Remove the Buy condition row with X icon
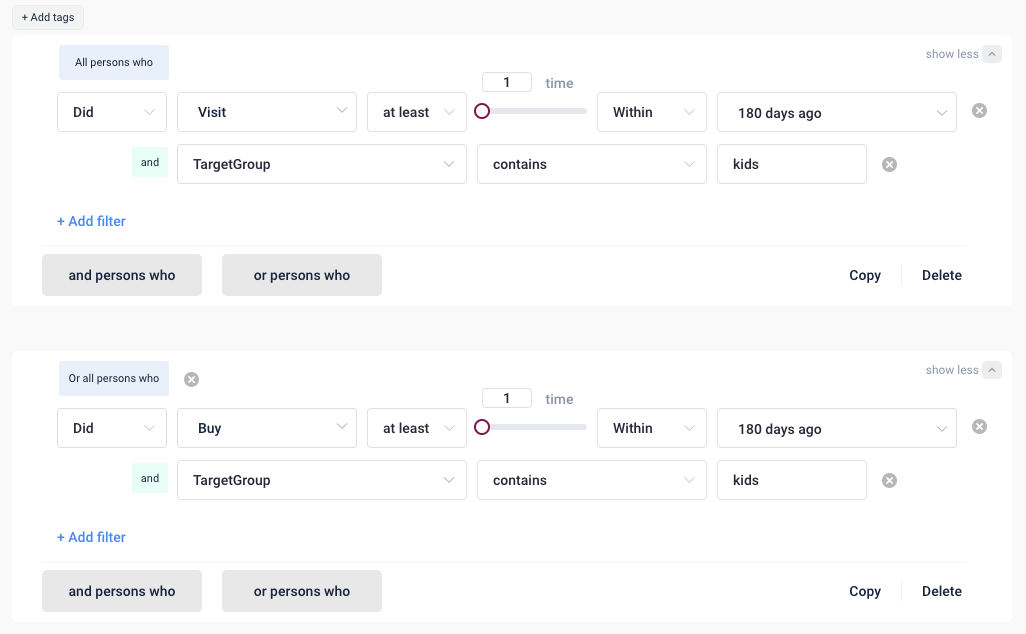 coord(979,427)
